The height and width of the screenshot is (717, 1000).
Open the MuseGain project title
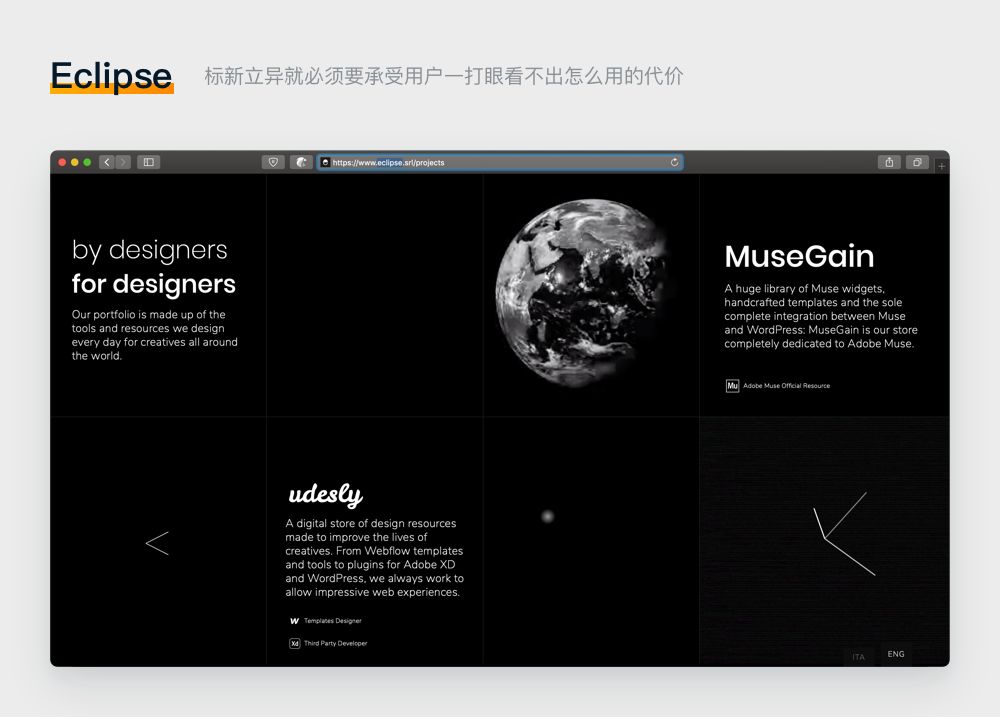point(799,256)
